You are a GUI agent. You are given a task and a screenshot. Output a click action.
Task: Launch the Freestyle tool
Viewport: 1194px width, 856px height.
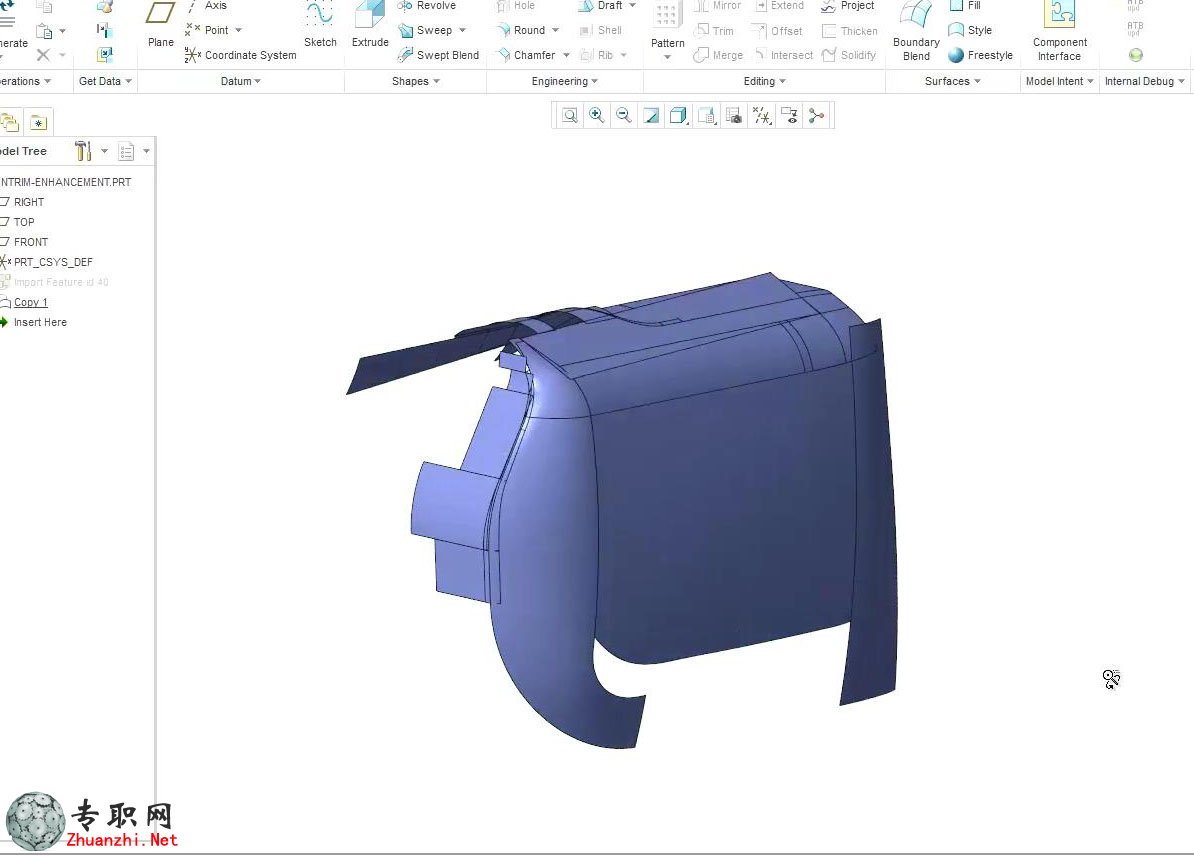pyautogui.click(x=981, y=55)
